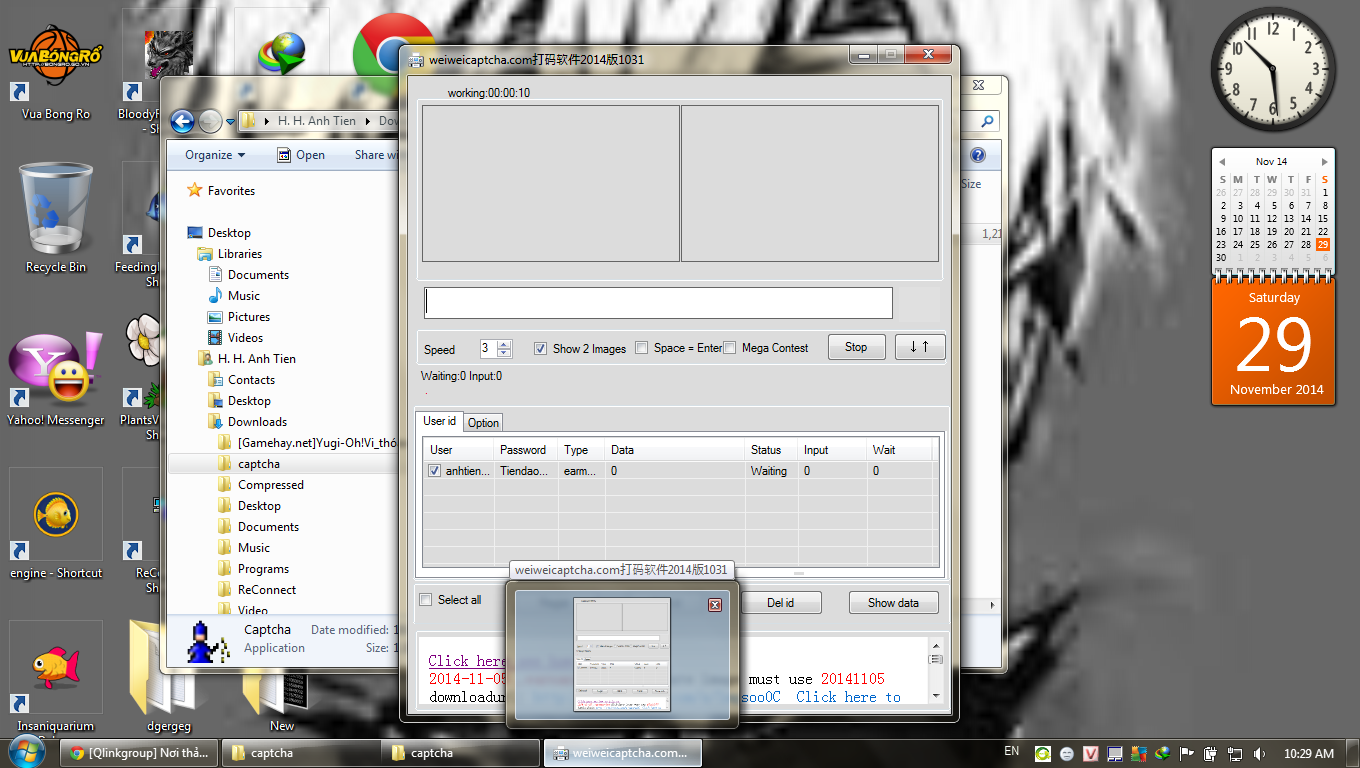Check the Select all checkbox
The image size is (1360, 768).
pos(426,600)
